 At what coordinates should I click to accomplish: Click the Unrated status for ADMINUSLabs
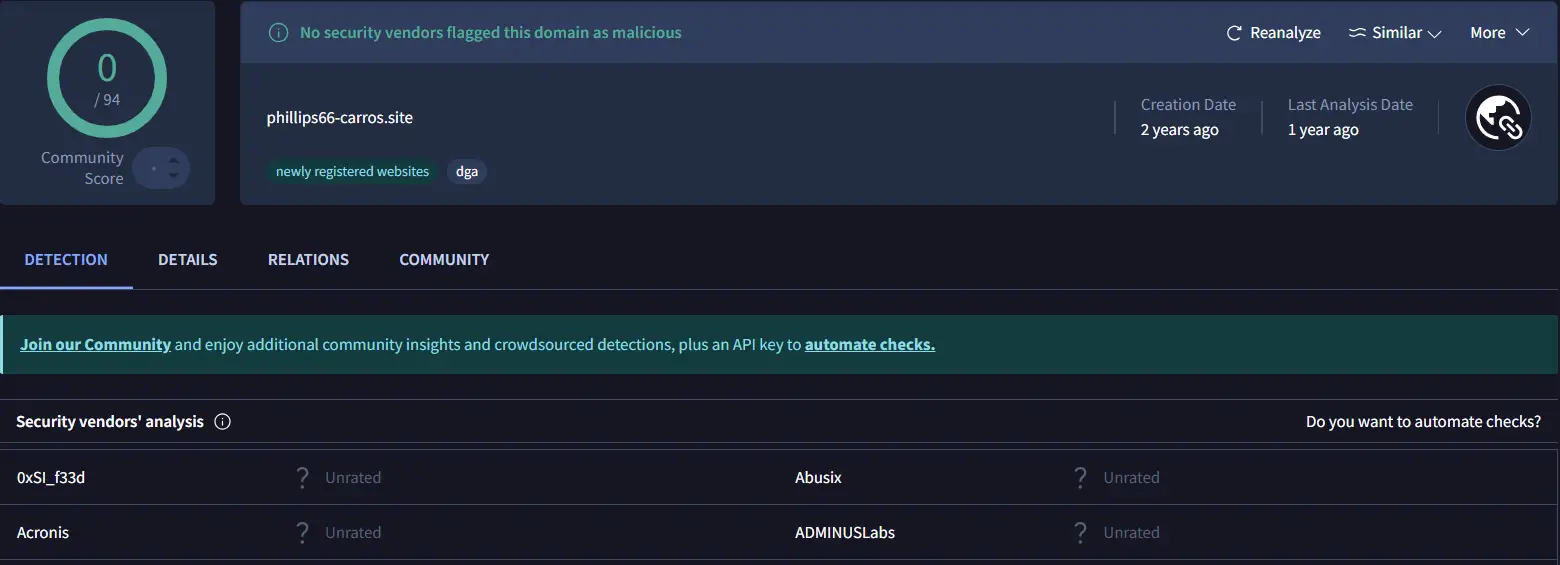click(x=1131, y=533)
